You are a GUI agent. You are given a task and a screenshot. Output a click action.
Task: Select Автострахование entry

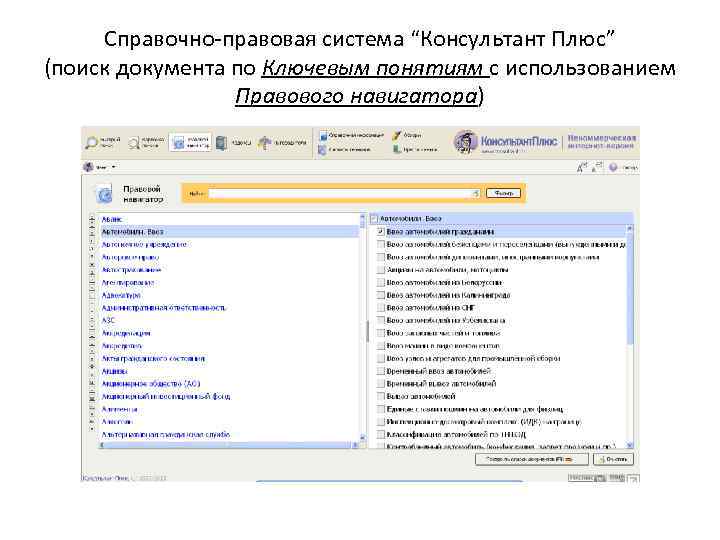click(x=131, y=270)
